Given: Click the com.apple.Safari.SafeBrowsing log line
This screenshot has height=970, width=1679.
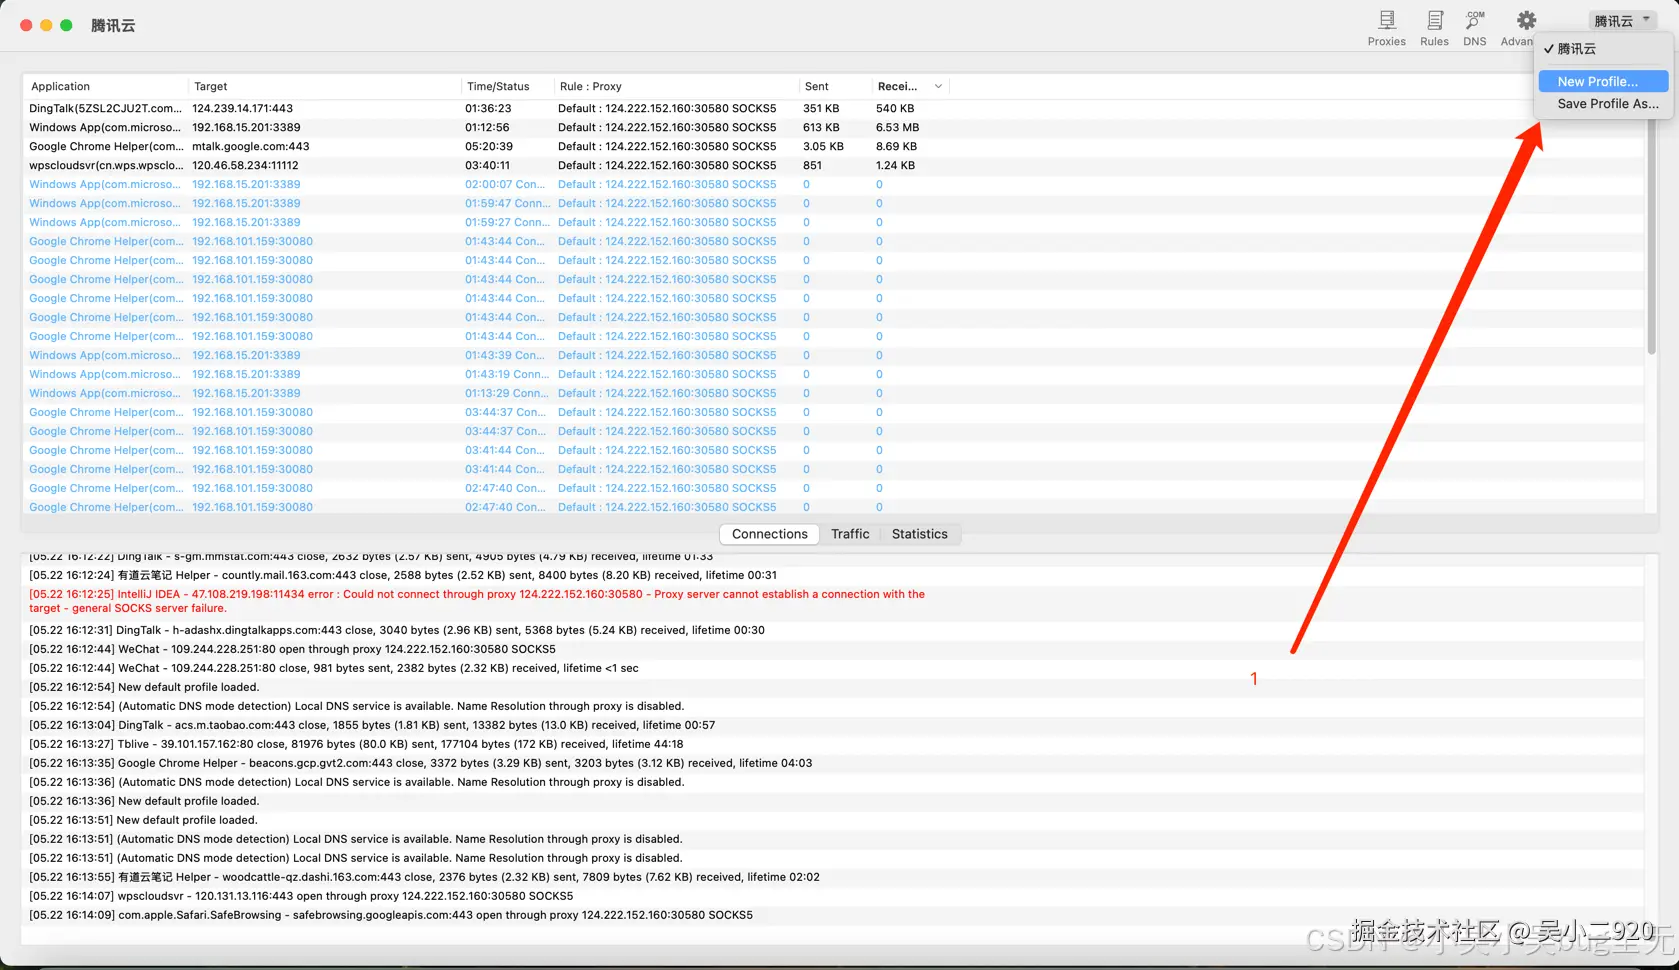Looking at the screenshot, I should tap(391, 915).
